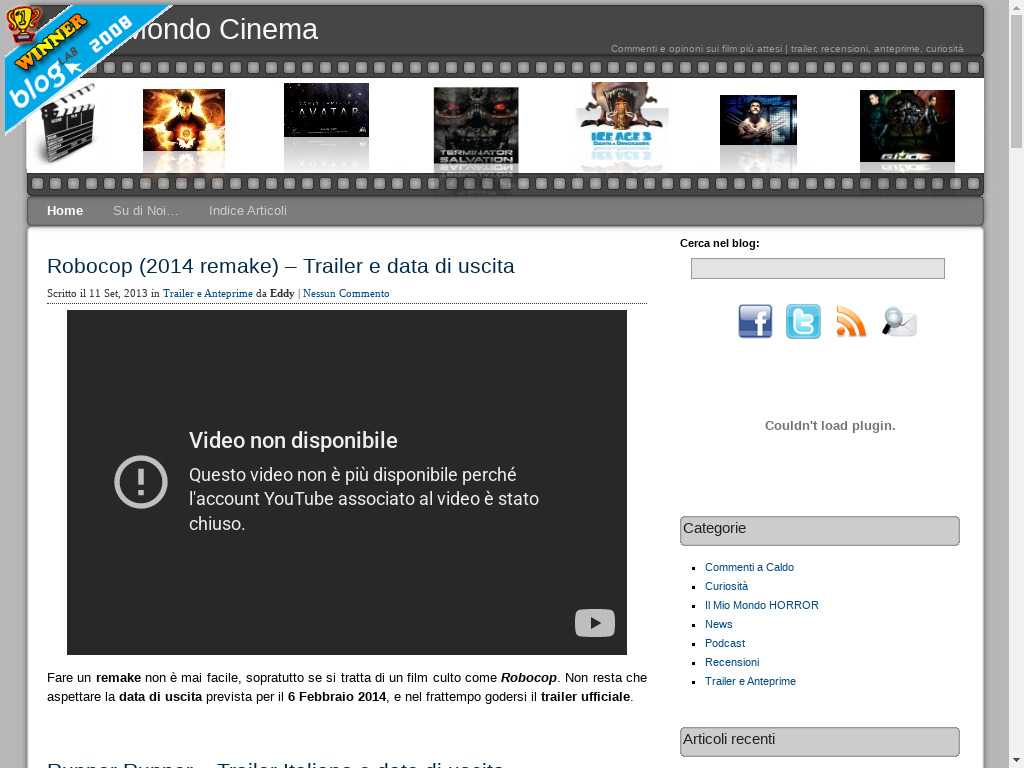The height and width of the screenshot is (768, 1024).
Task: Go to the Home menu tab
Action: tap(65, 211)
